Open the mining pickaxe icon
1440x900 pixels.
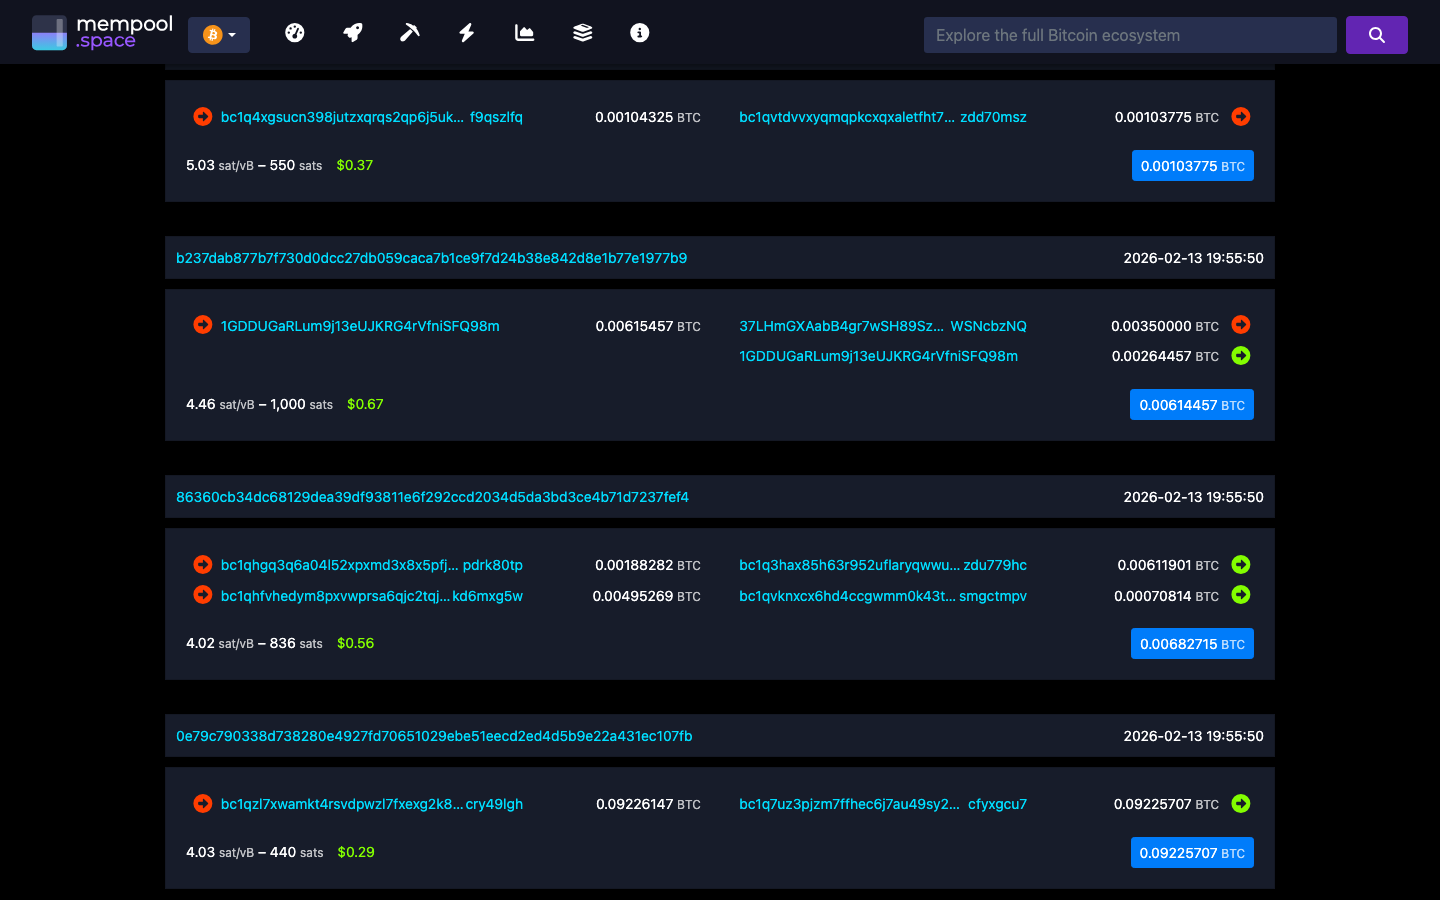409,32
